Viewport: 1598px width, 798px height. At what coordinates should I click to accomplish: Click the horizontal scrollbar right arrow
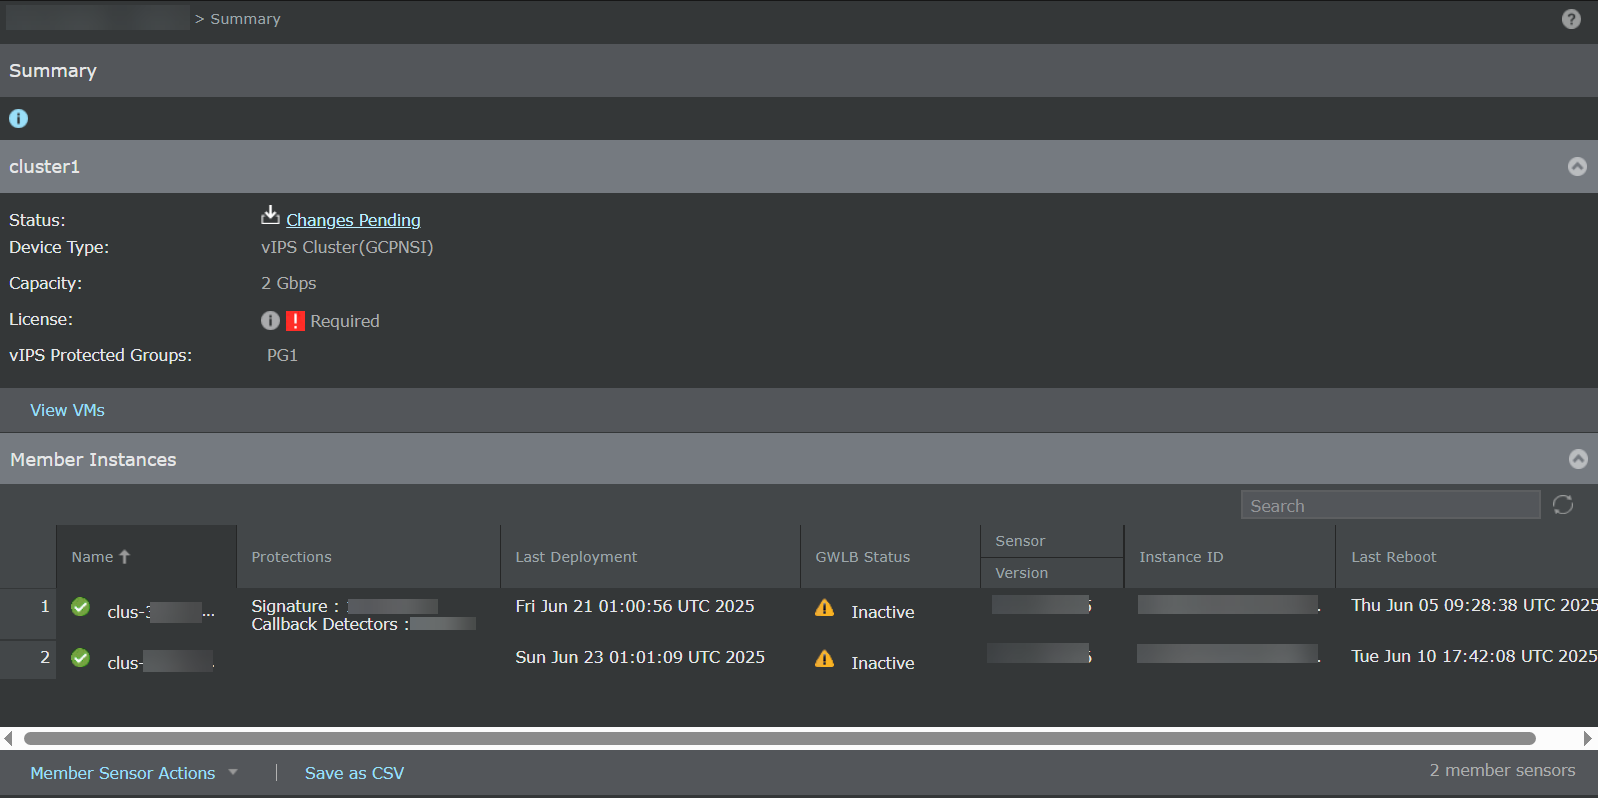pos(1588,739)
